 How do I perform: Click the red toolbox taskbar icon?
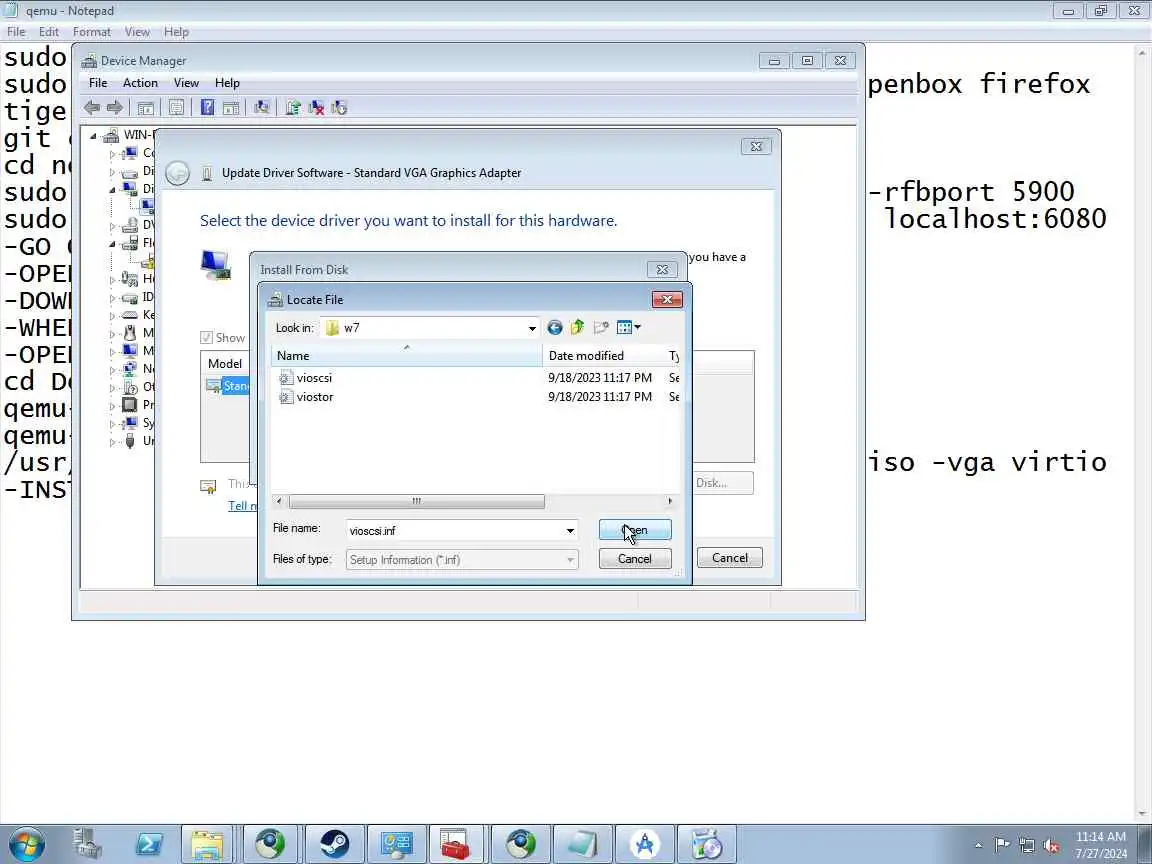pyautogui.click(x=456, y=844)
